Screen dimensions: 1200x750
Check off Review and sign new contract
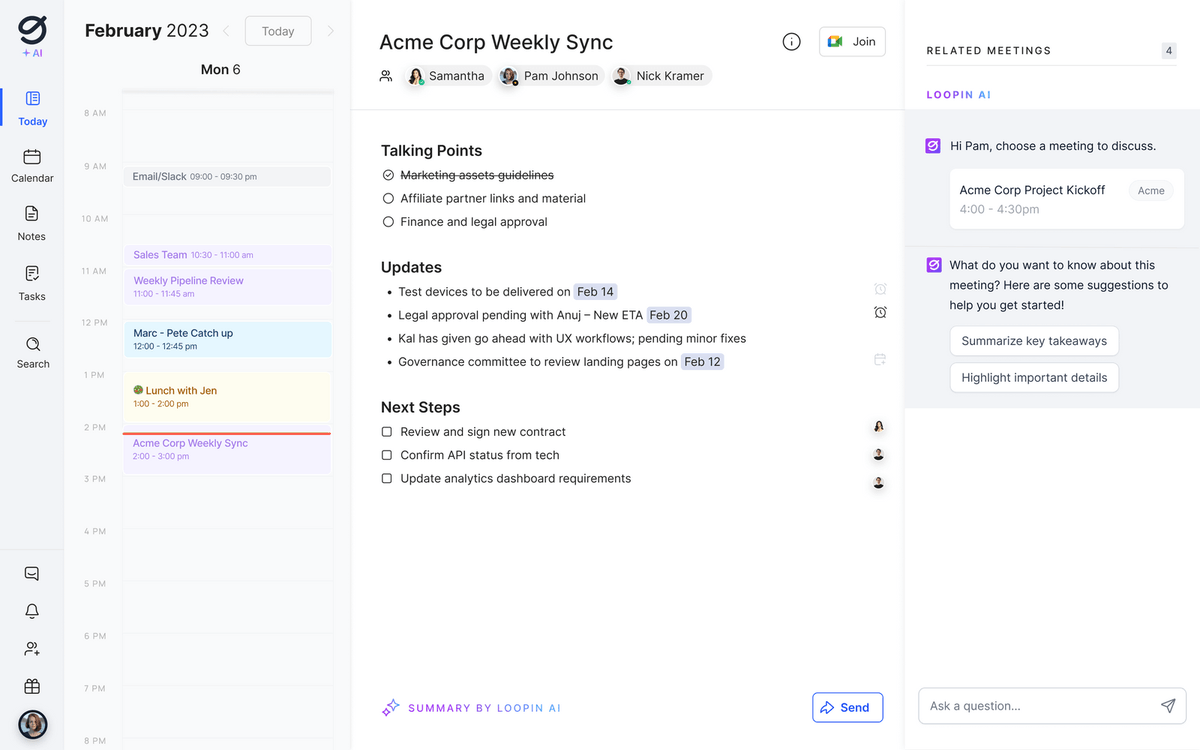pos(386,432)
